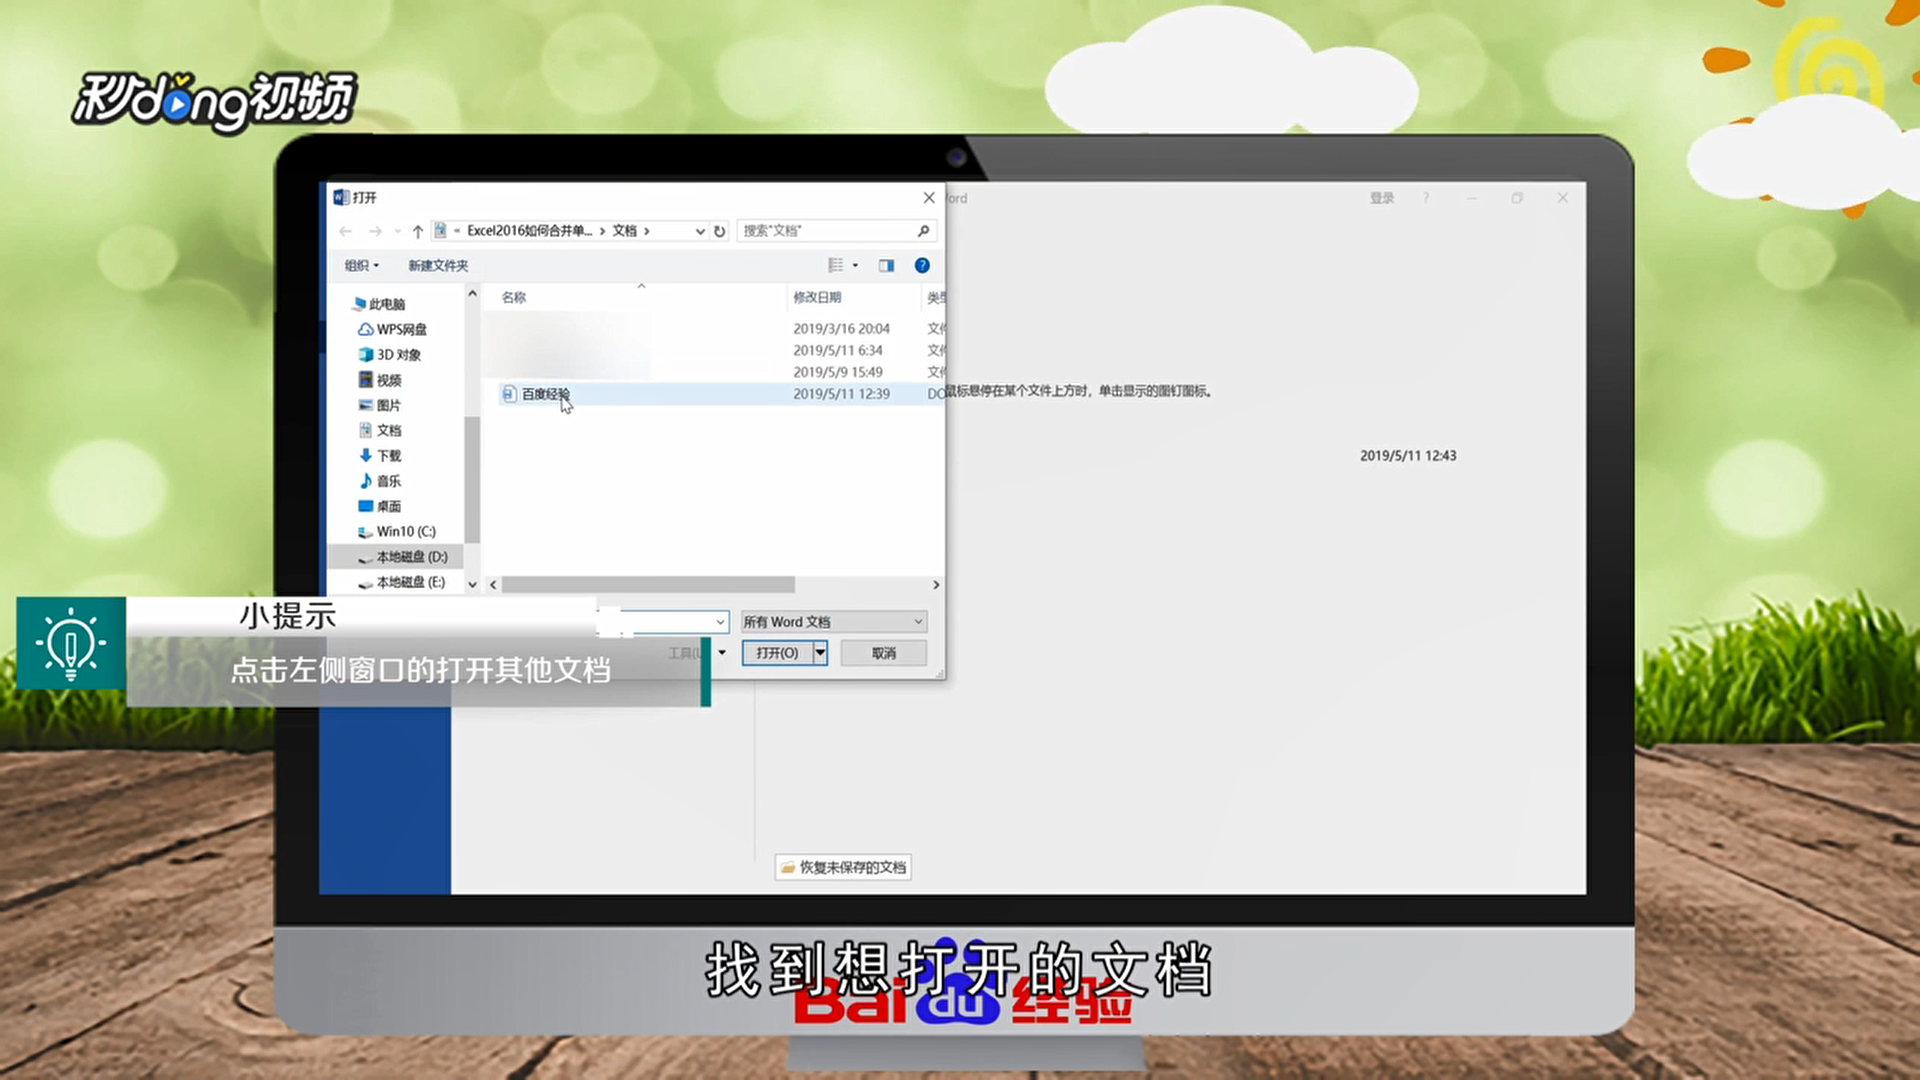
Task: Expand the address path history dropdown
Action: click(700, 231)
